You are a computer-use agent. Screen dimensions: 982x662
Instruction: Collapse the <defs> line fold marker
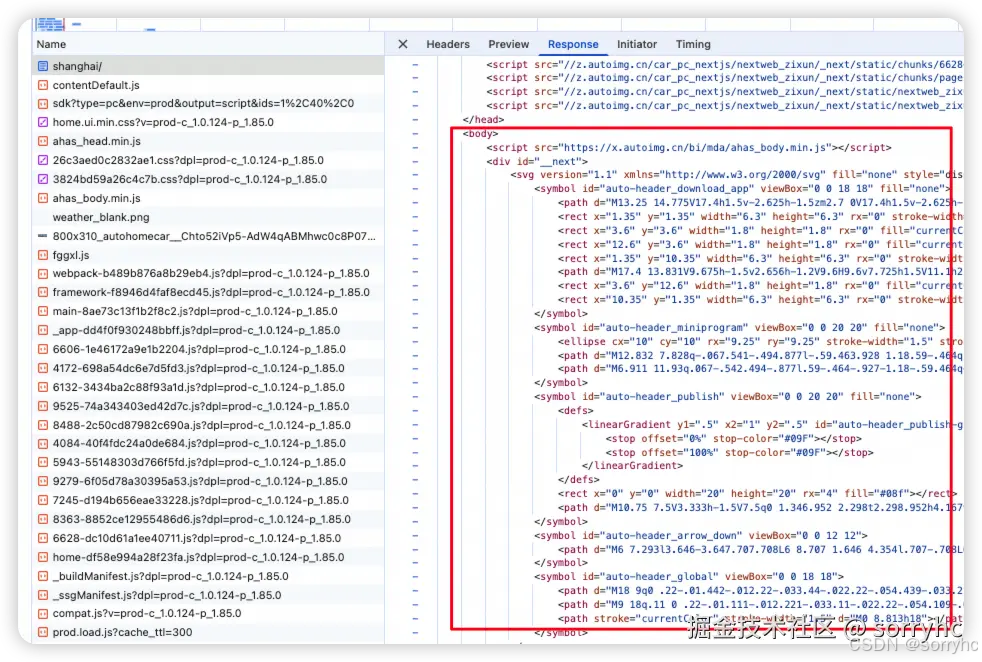click(415, 411)
